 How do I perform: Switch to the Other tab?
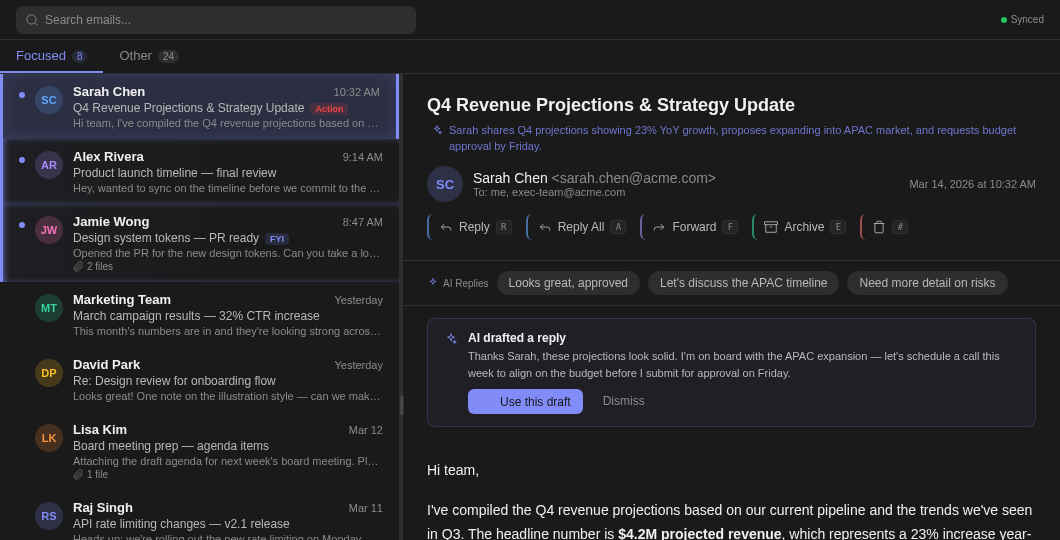[149, 56]
